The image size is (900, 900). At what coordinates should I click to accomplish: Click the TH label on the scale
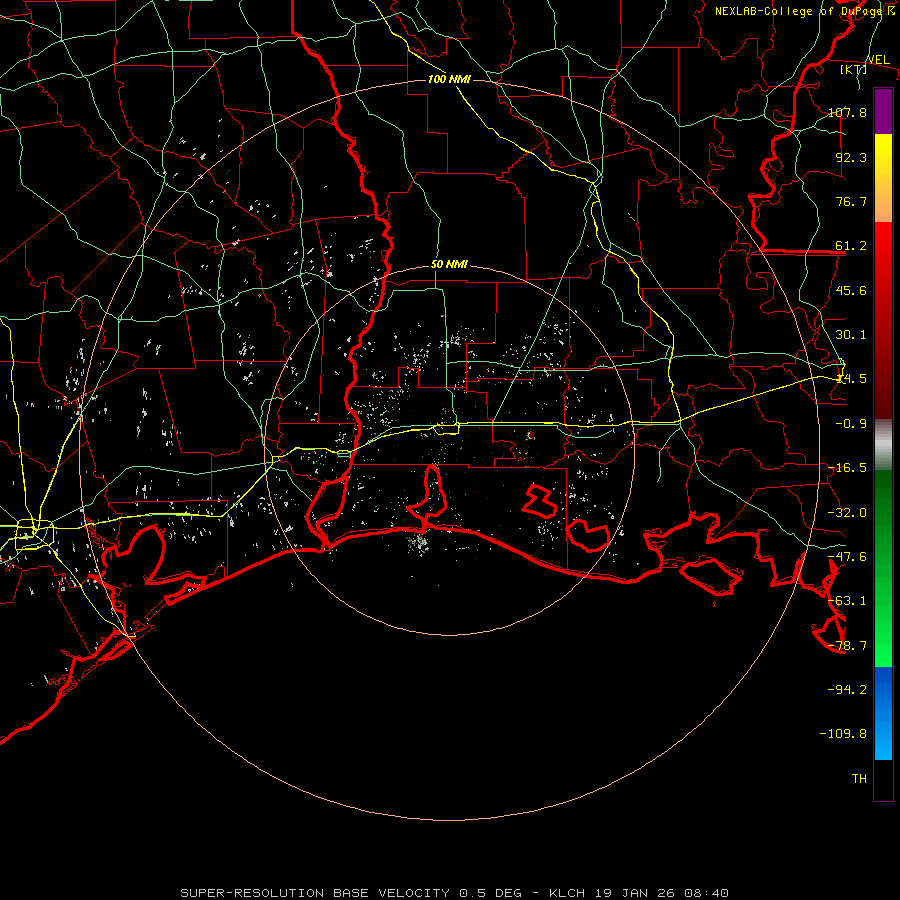click(859, 778)
